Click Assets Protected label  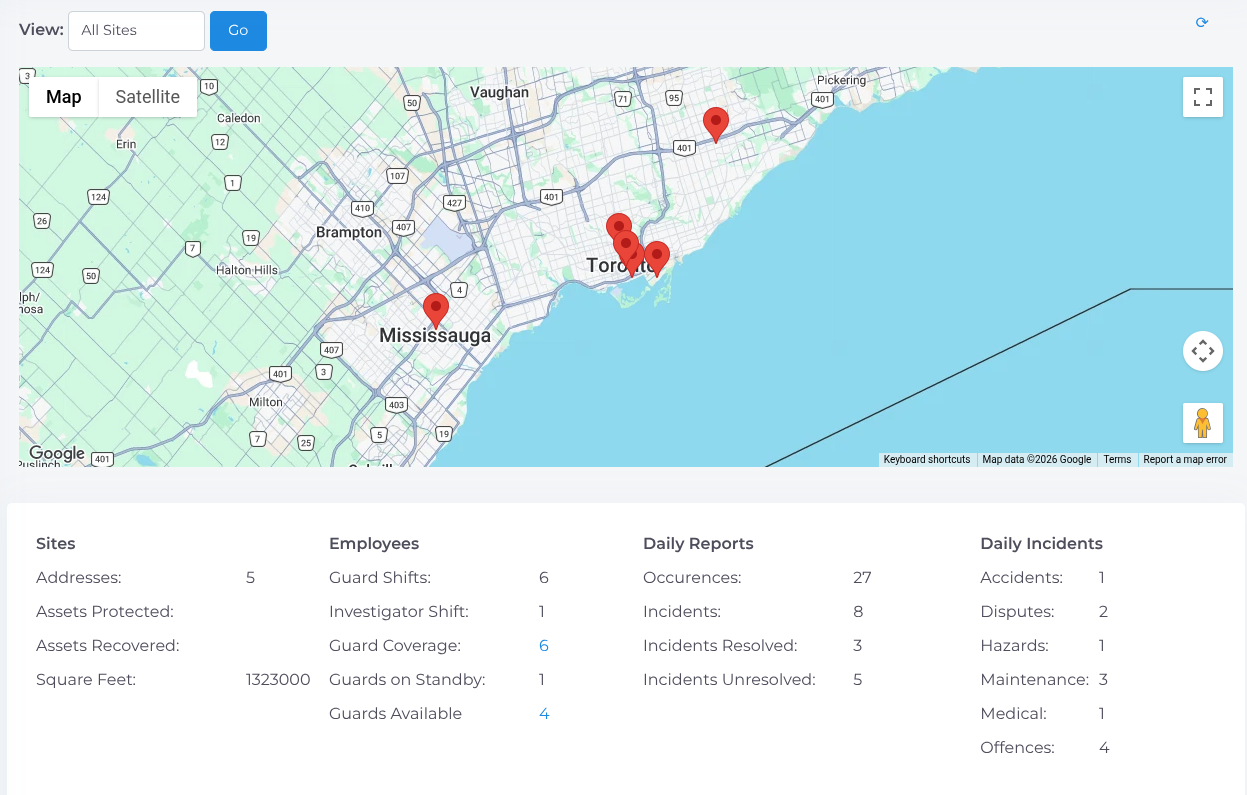(x=105, y=612)
